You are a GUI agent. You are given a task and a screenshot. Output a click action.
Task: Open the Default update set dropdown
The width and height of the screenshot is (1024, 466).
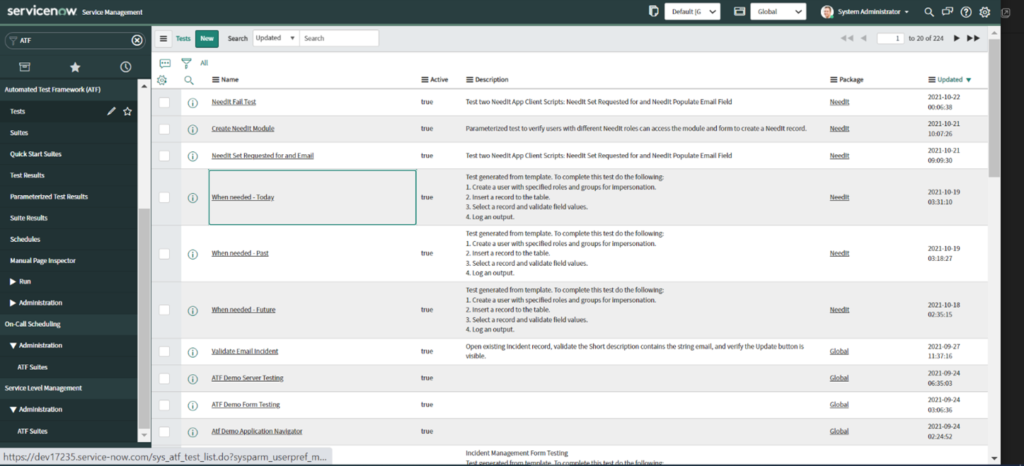pos(692,12)
